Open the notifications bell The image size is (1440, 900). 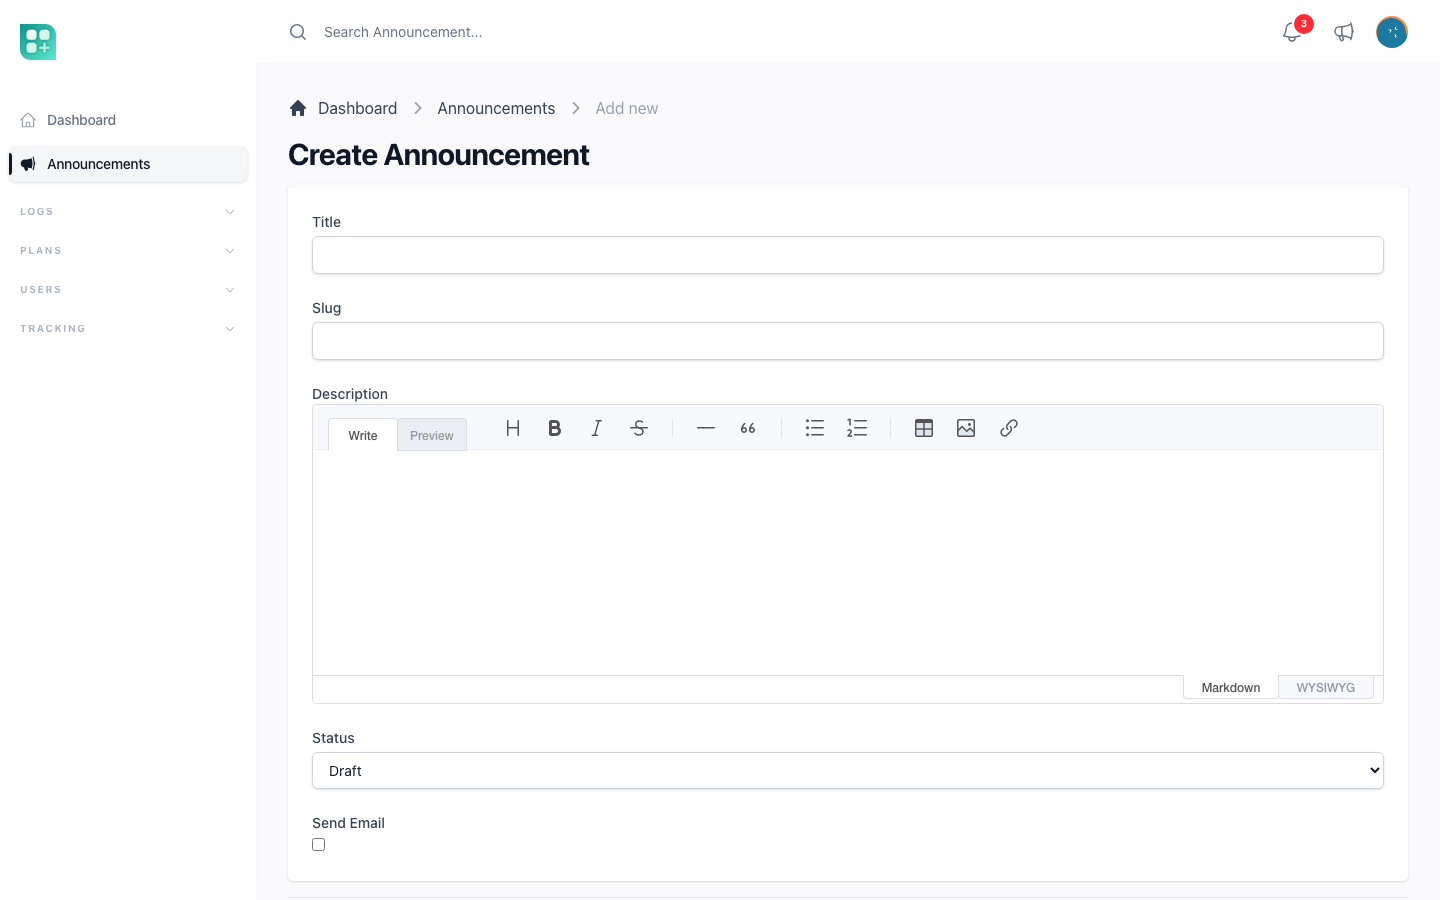click(1292, 32)
